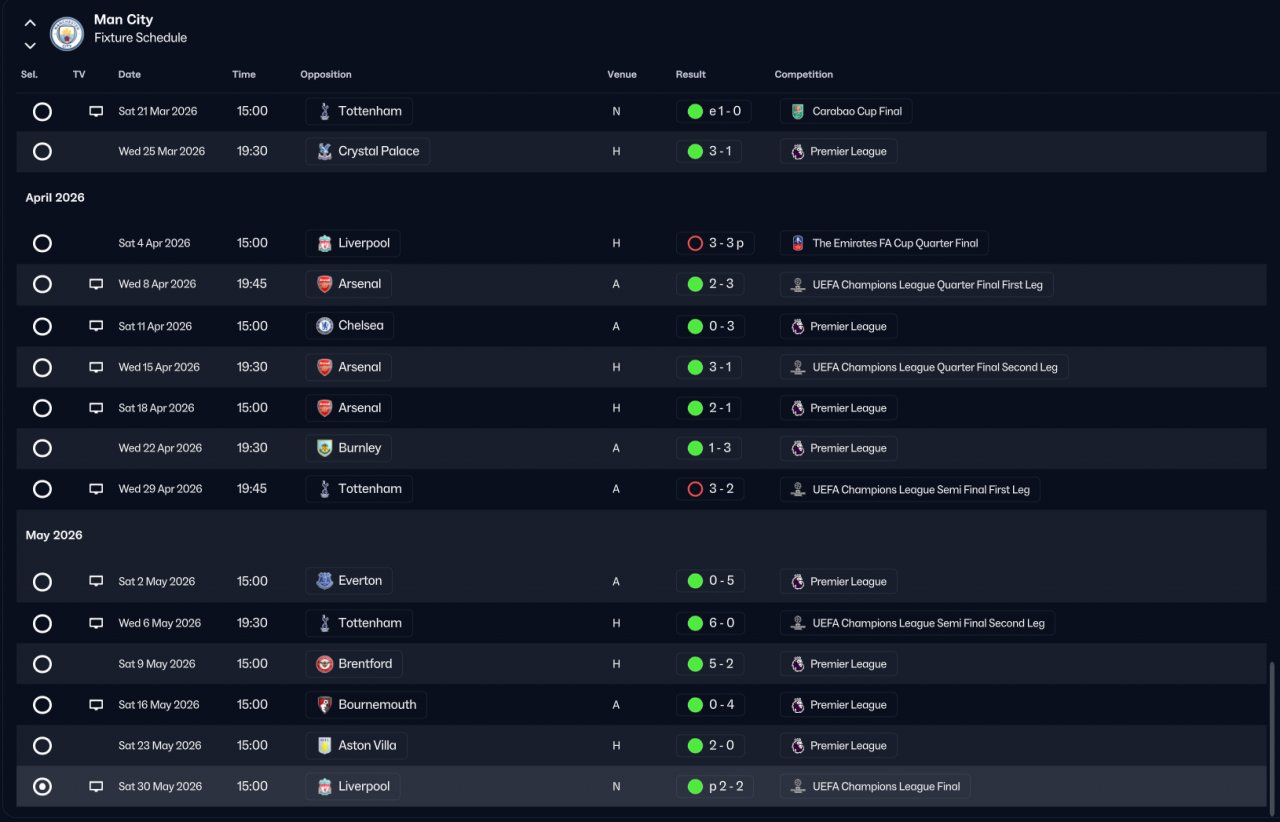Click the Chelsea club crest

point(324,326)
